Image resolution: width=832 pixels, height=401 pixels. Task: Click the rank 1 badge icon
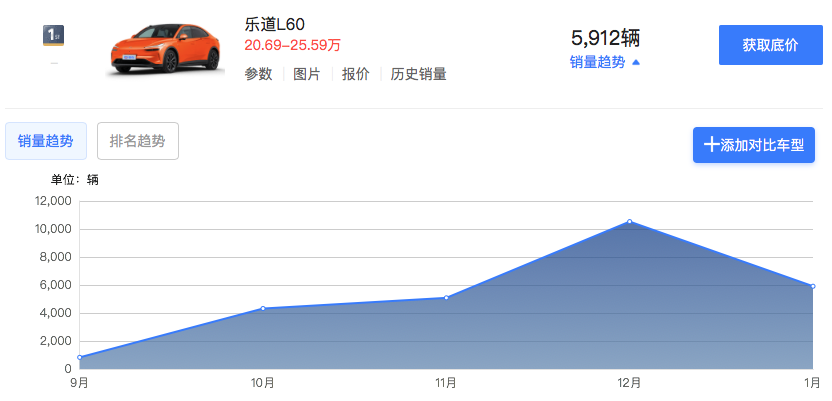[53, 35]
